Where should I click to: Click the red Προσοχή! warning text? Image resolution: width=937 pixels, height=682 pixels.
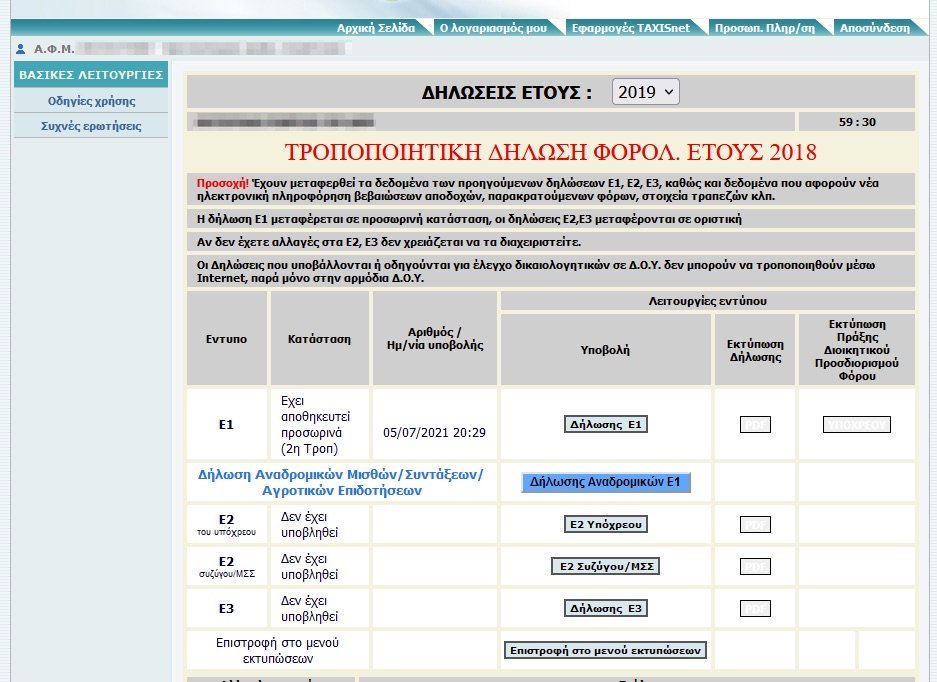pyautogui.click(x=223, y=183)
